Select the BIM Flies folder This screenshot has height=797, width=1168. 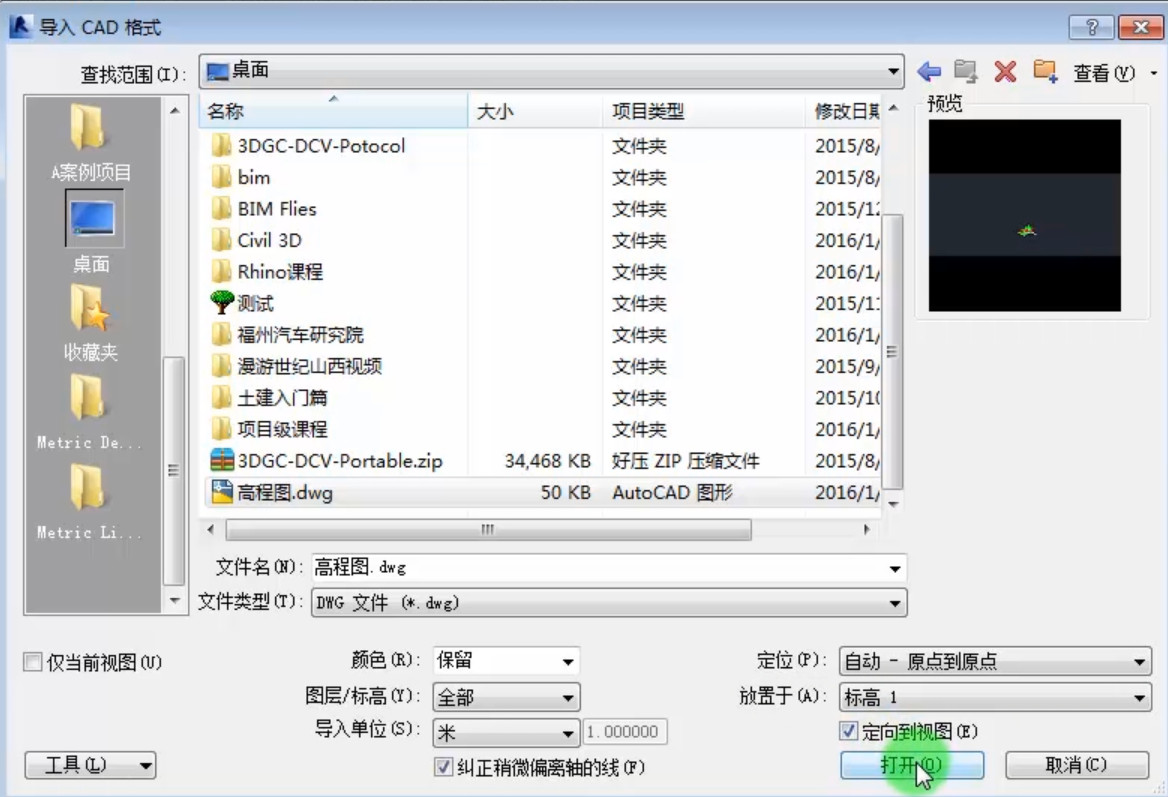click(264, 209)
